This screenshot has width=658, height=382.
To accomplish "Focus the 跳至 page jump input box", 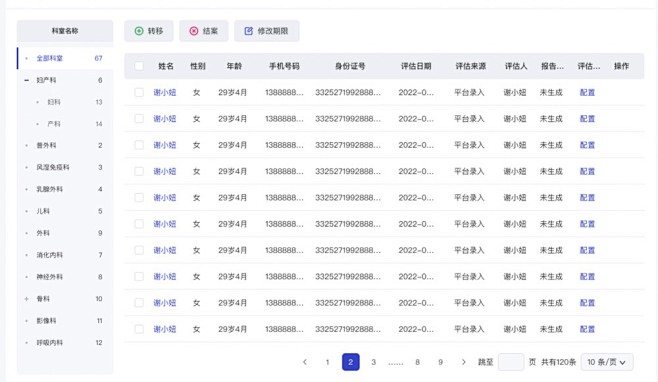I will 511,362.
